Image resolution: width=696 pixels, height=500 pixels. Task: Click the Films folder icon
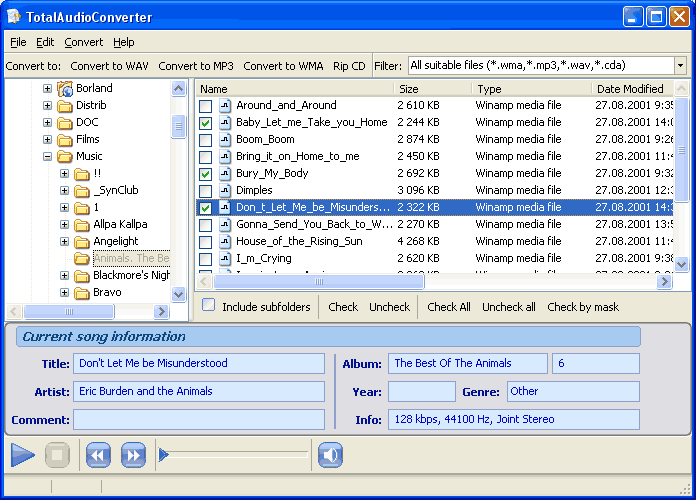65,140
